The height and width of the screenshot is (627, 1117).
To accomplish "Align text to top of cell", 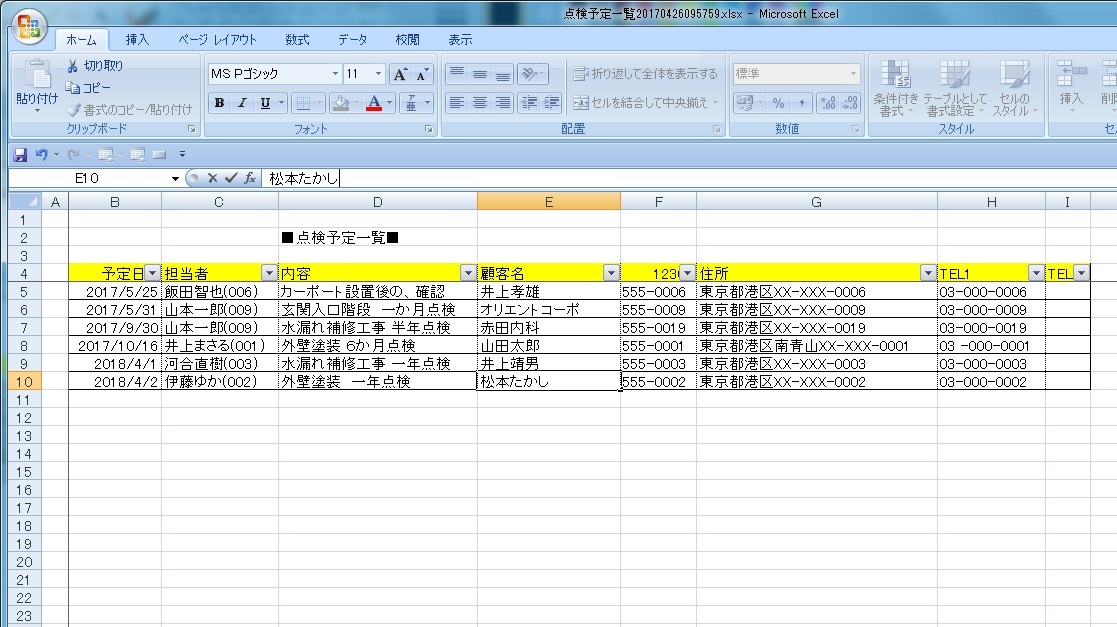I will tap(457, 74).
